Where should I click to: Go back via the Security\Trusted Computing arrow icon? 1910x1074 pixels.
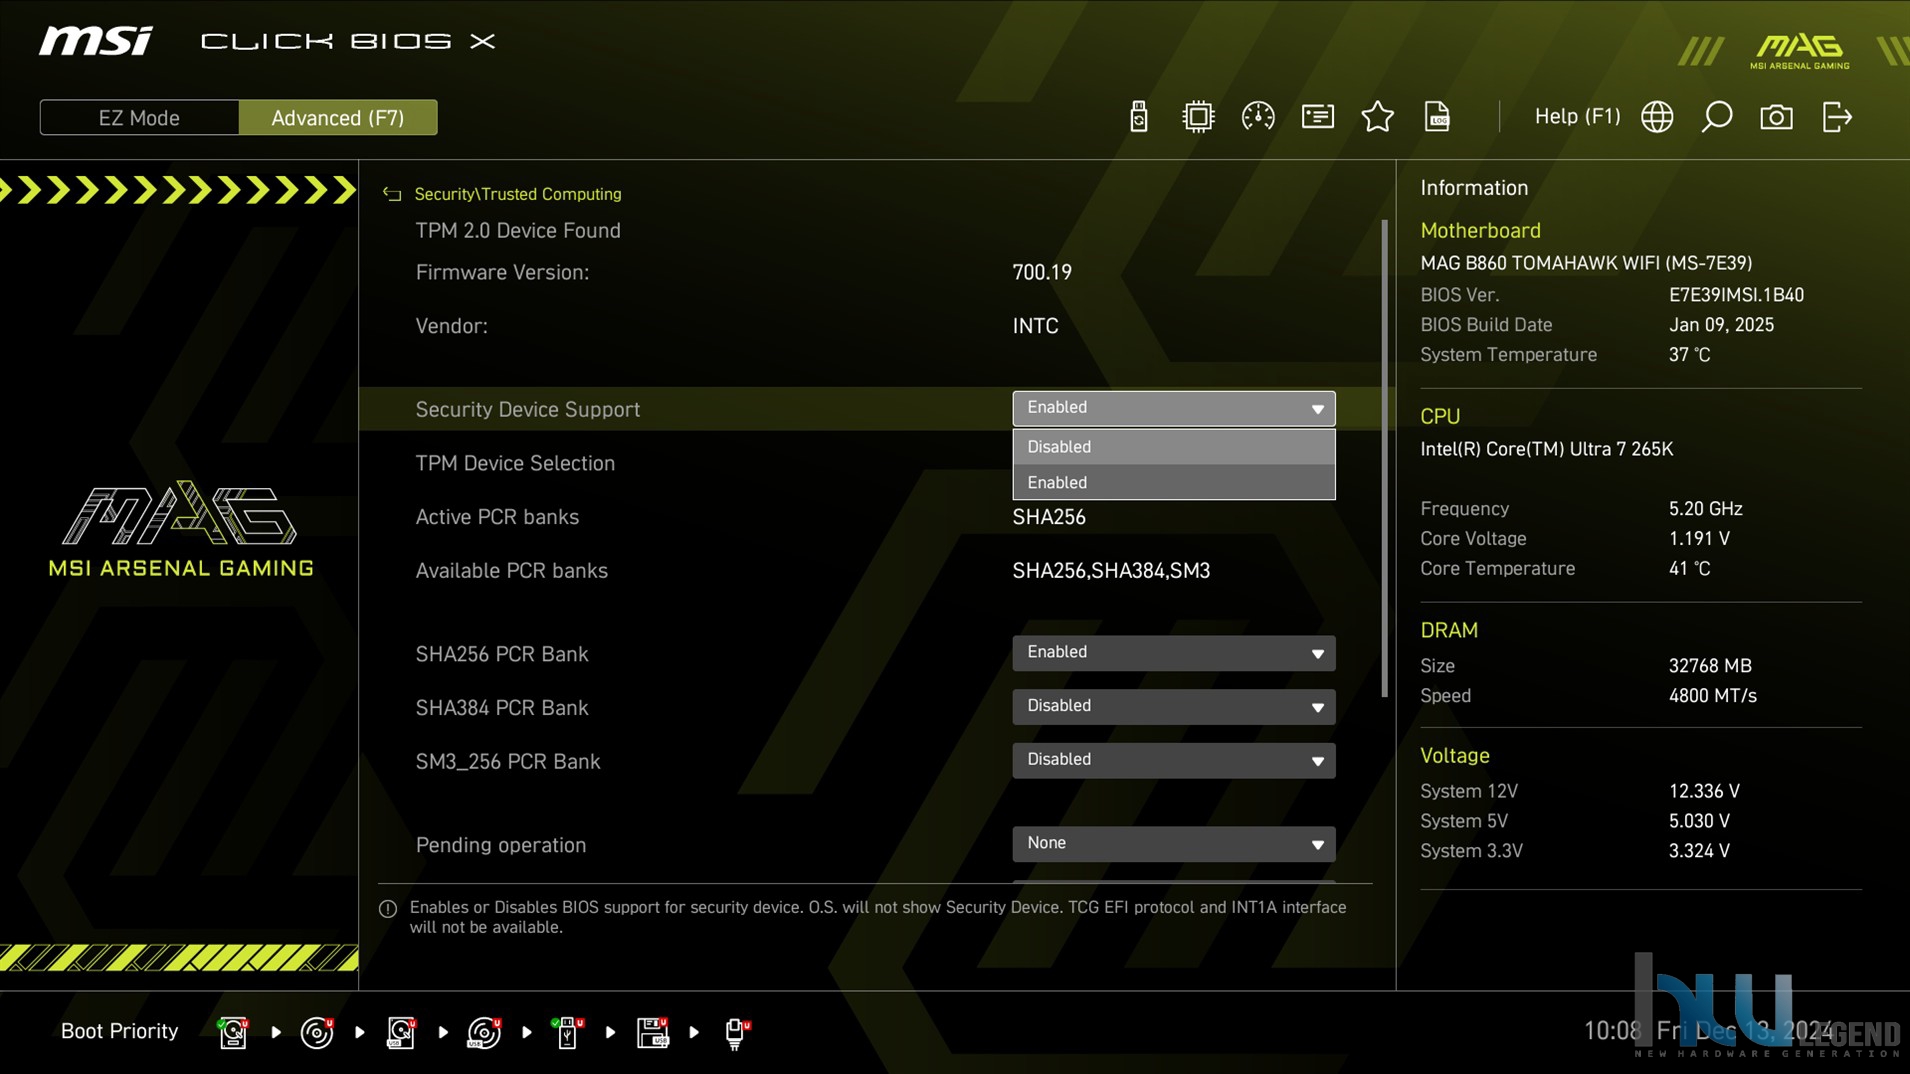(392, 194)
